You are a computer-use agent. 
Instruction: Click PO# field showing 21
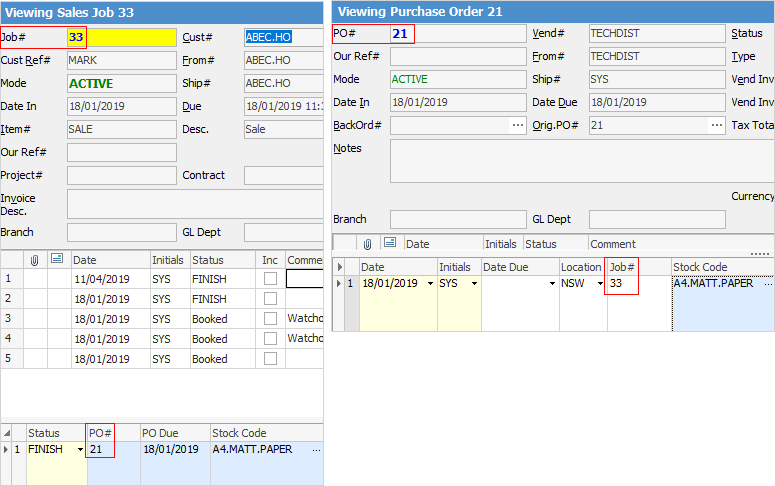coord(458,34)
